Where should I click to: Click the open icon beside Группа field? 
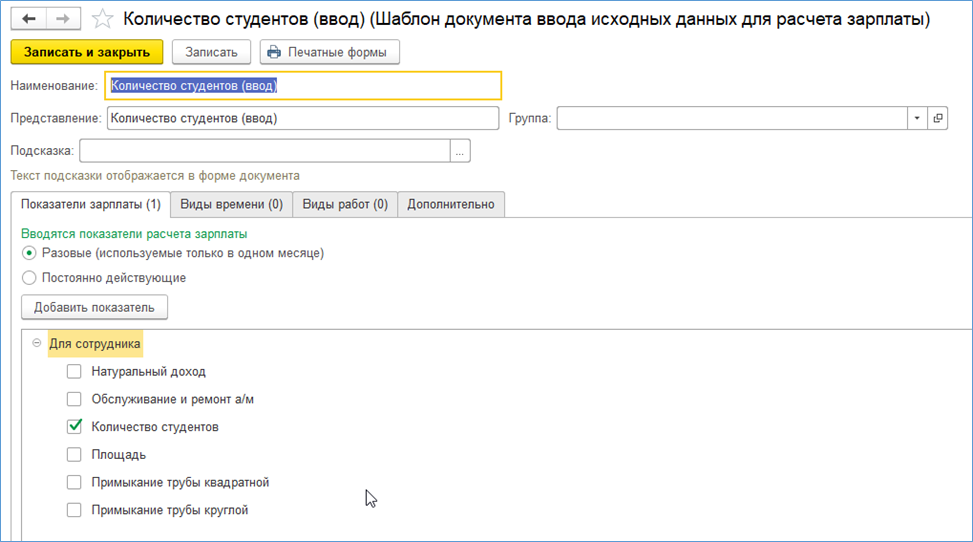point(937,118)
